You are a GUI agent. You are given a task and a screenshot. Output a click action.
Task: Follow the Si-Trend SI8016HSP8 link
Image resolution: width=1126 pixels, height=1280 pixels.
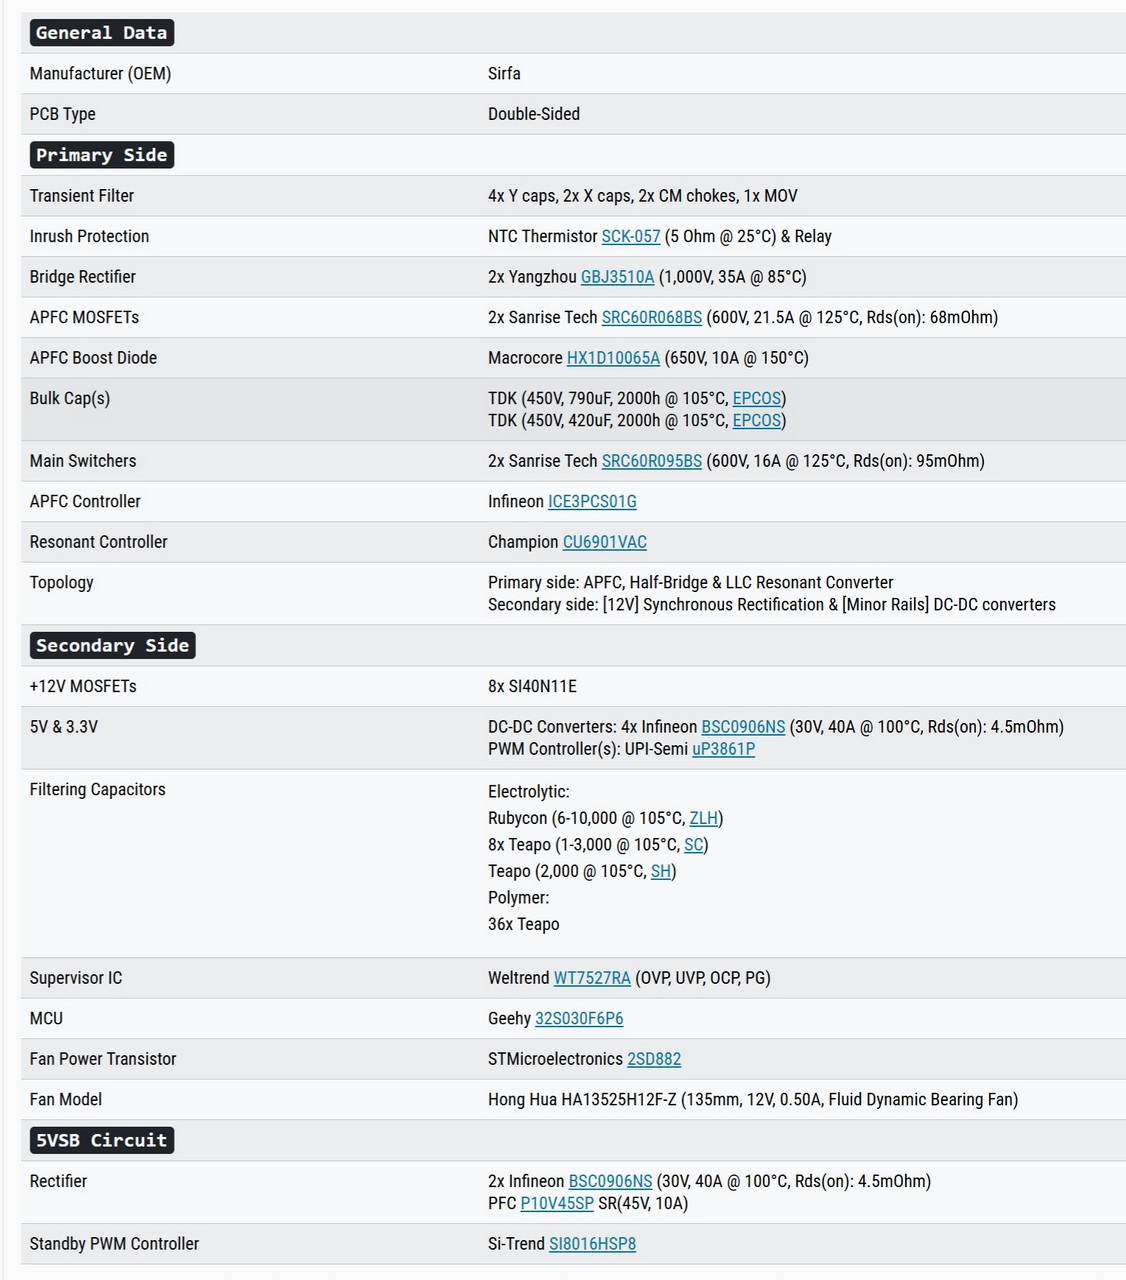(x=592, y=1244)
